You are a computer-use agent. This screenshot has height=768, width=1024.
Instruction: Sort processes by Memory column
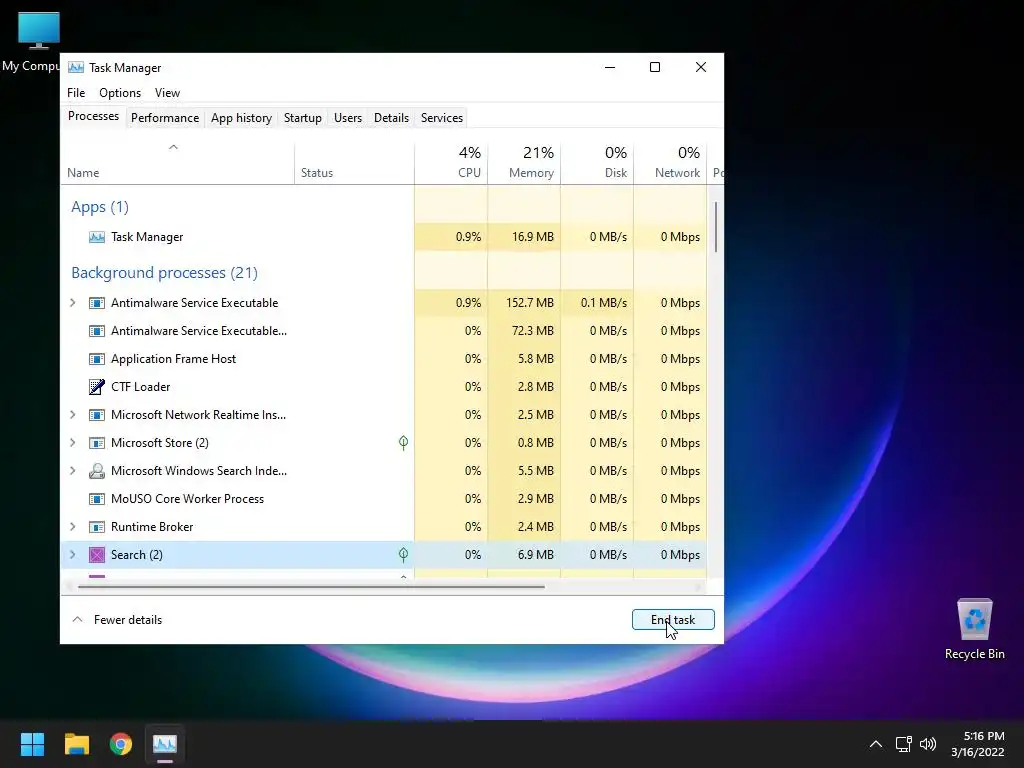524,163
